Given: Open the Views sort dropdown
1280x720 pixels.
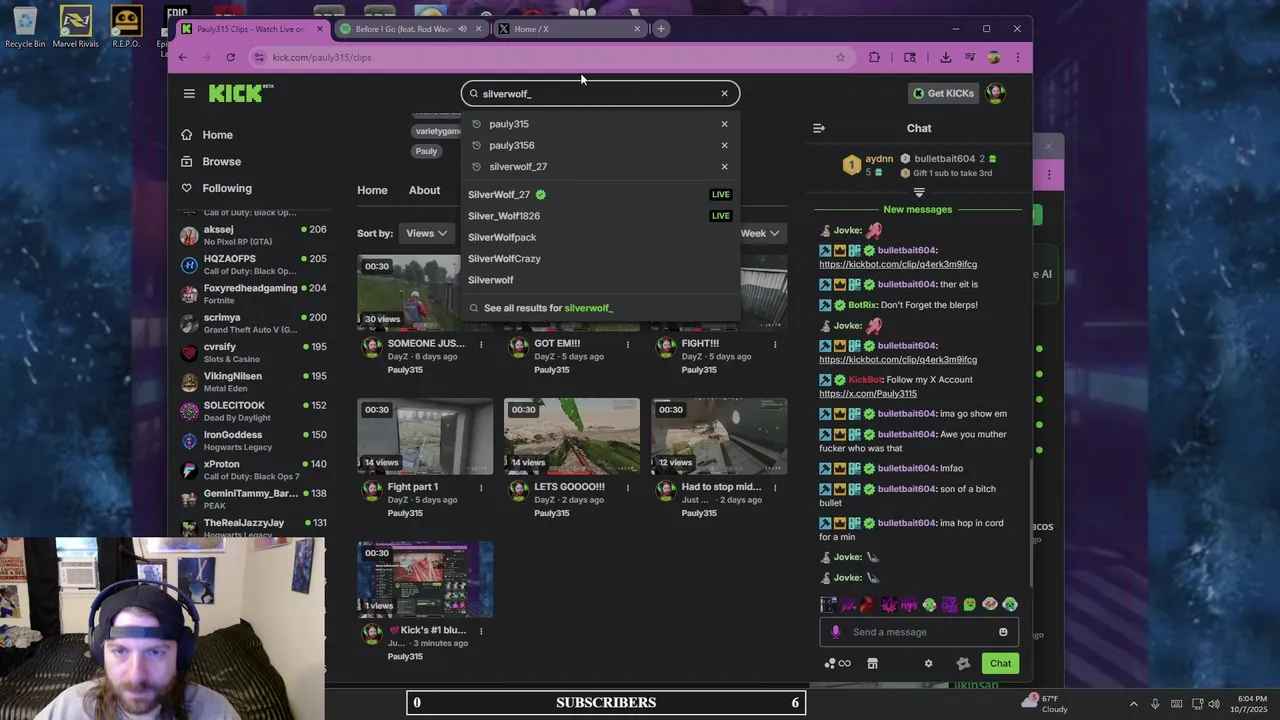Looking at the screenshot, I should pos(426,233).
